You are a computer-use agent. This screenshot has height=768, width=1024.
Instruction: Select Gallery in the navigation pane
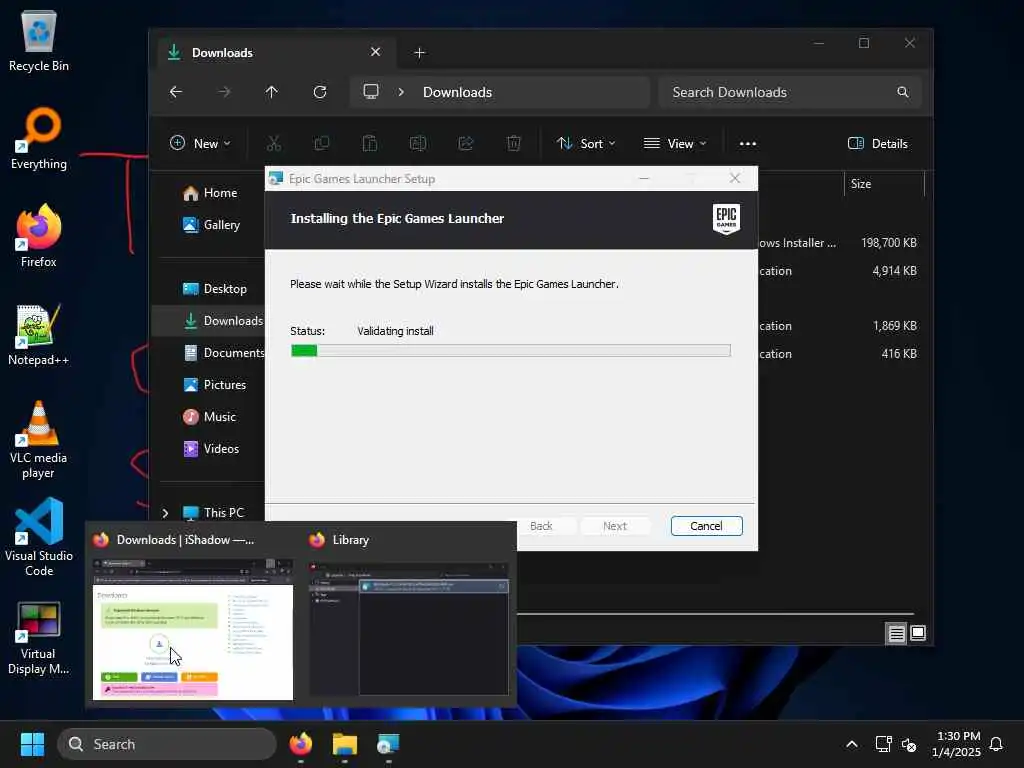212,225
